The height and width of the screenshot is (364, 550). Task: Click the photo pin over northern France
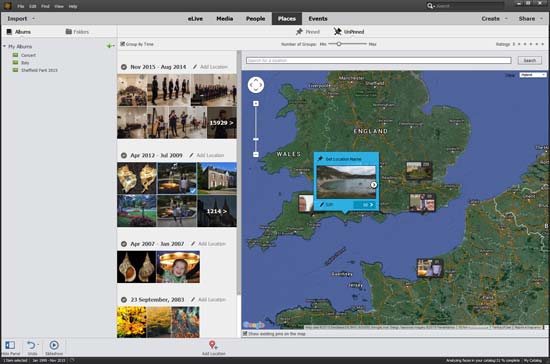(430, 268)
